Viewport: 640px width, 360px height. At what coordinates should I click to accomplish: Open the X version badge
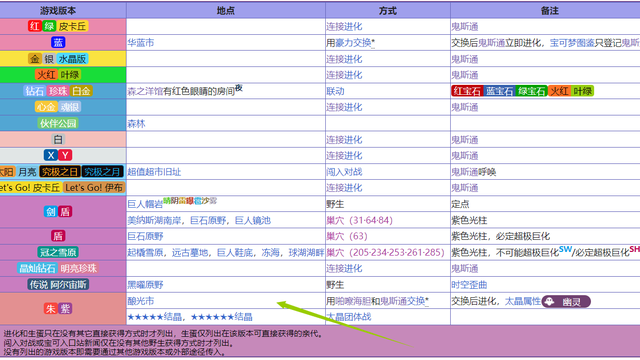(50, 156)
